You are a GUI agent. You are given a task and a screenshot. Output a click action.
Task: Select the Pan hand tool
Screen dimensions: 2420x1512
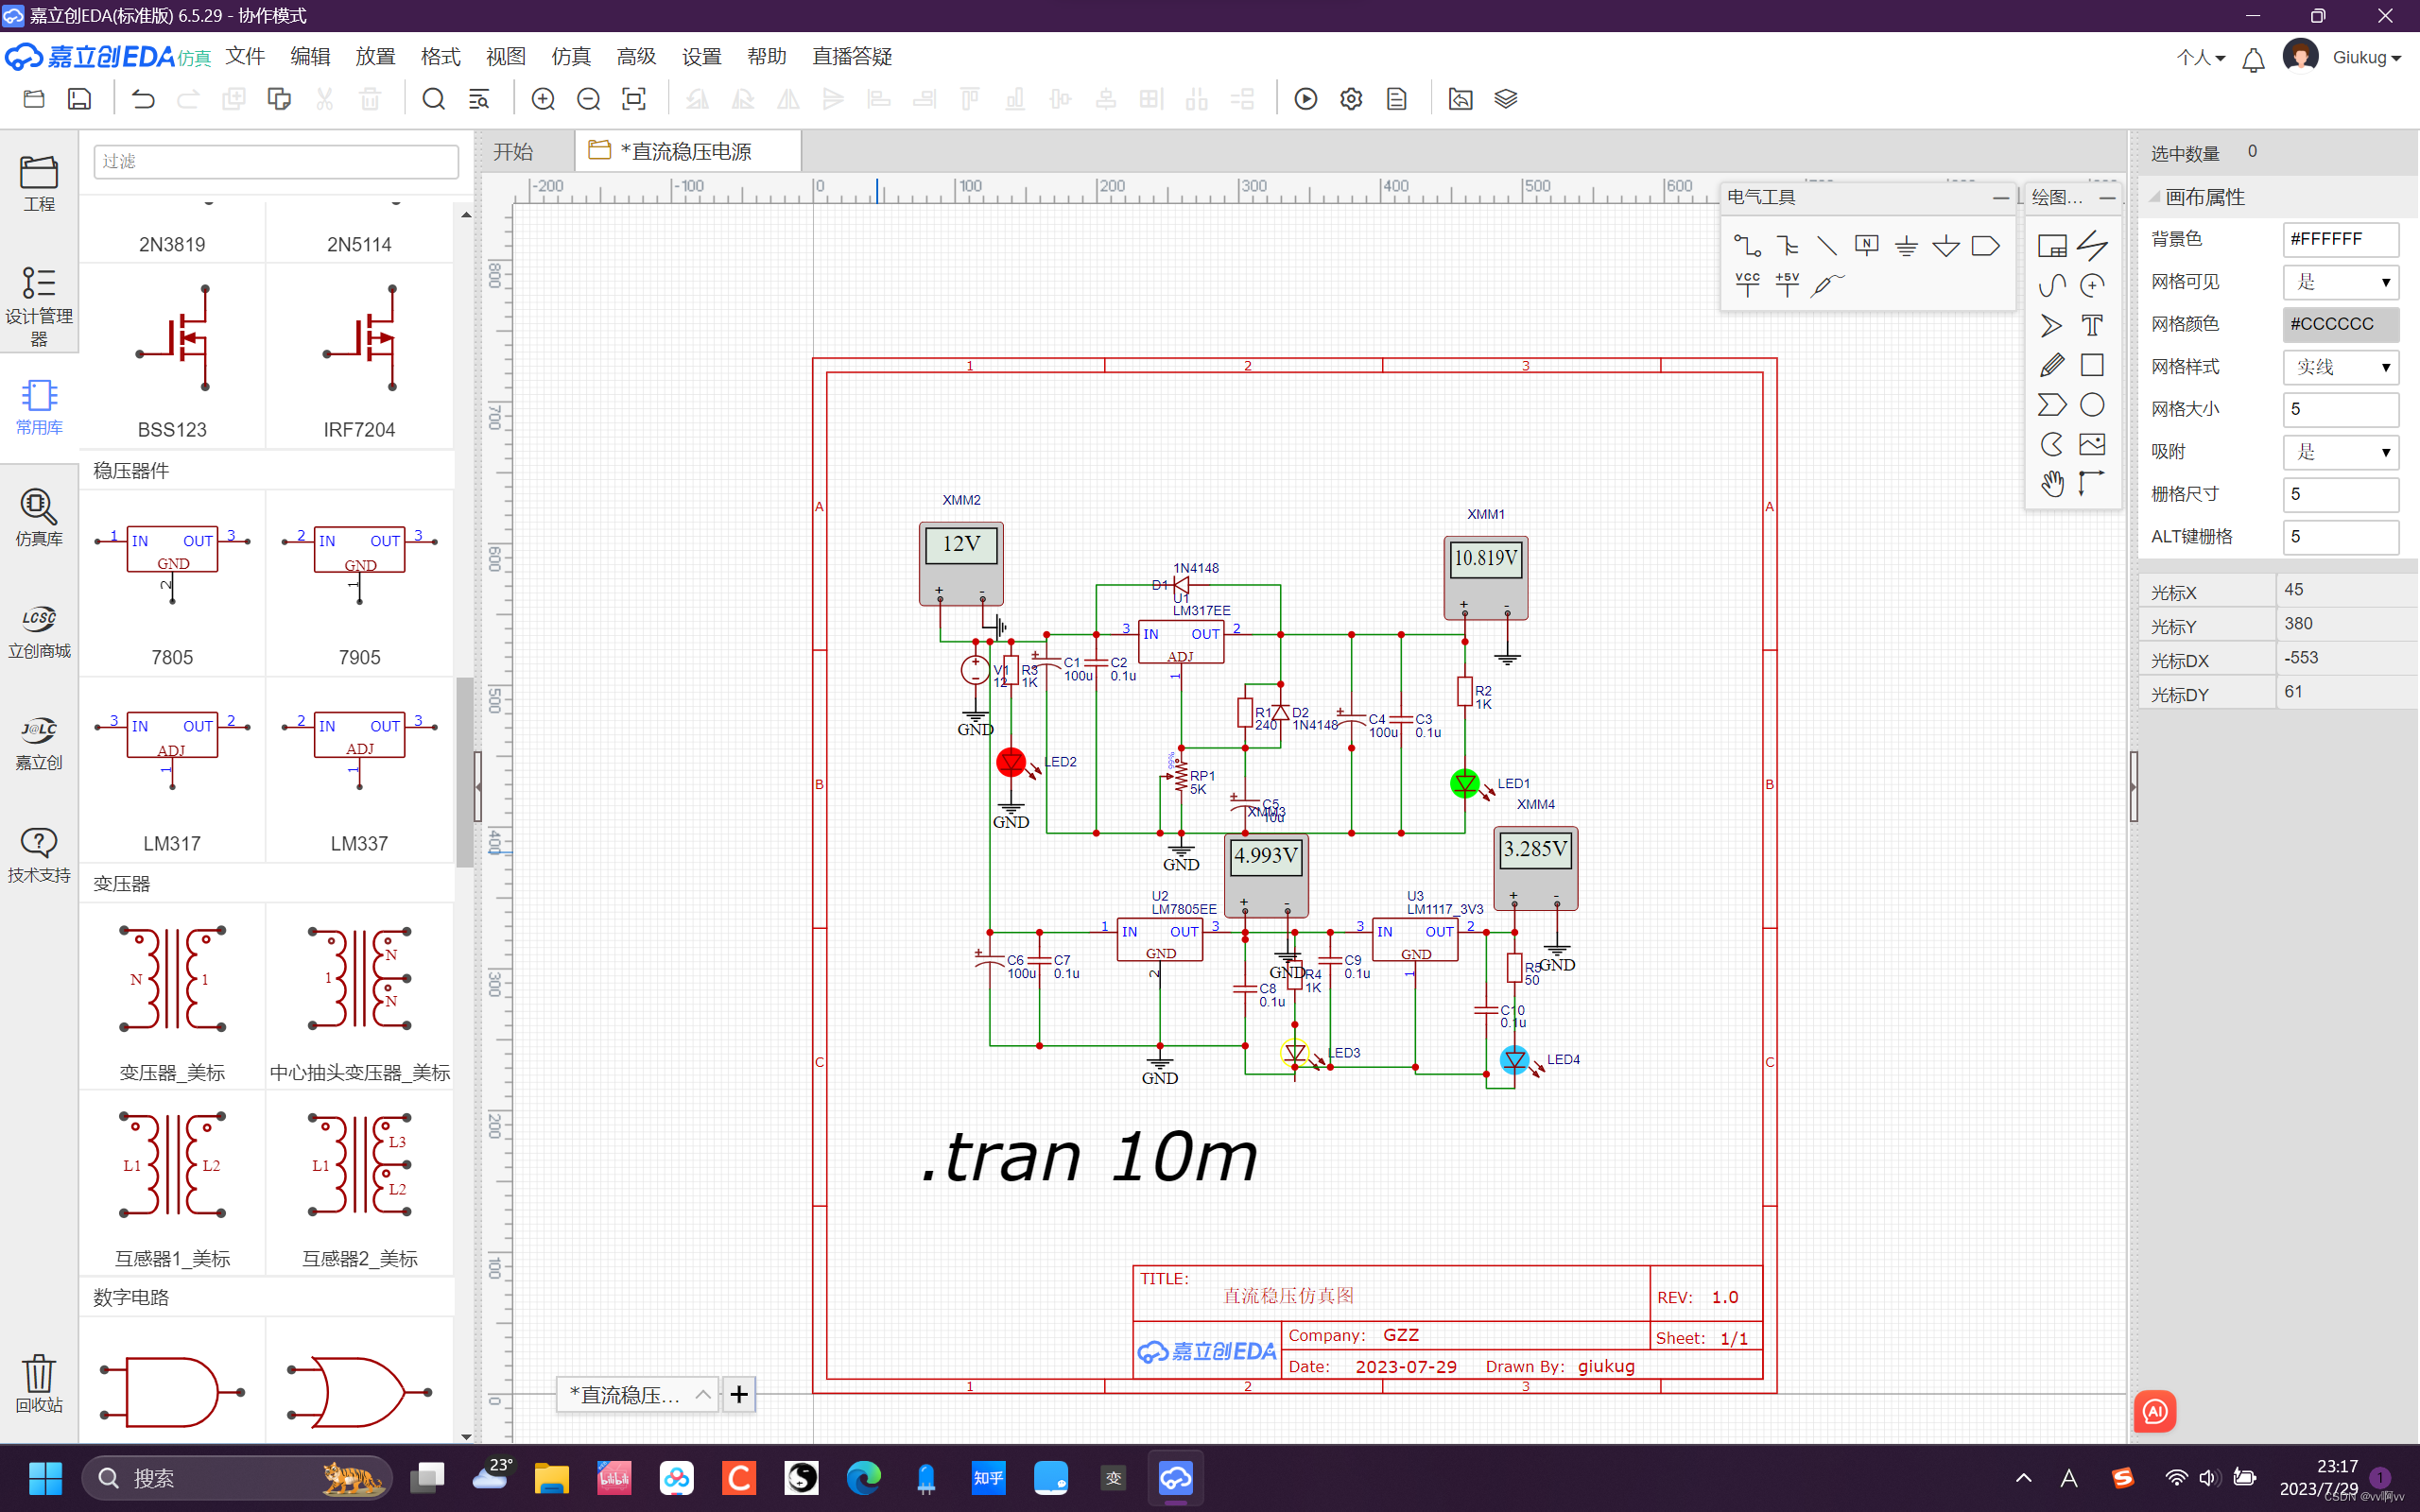click(x=2051, y=484)
